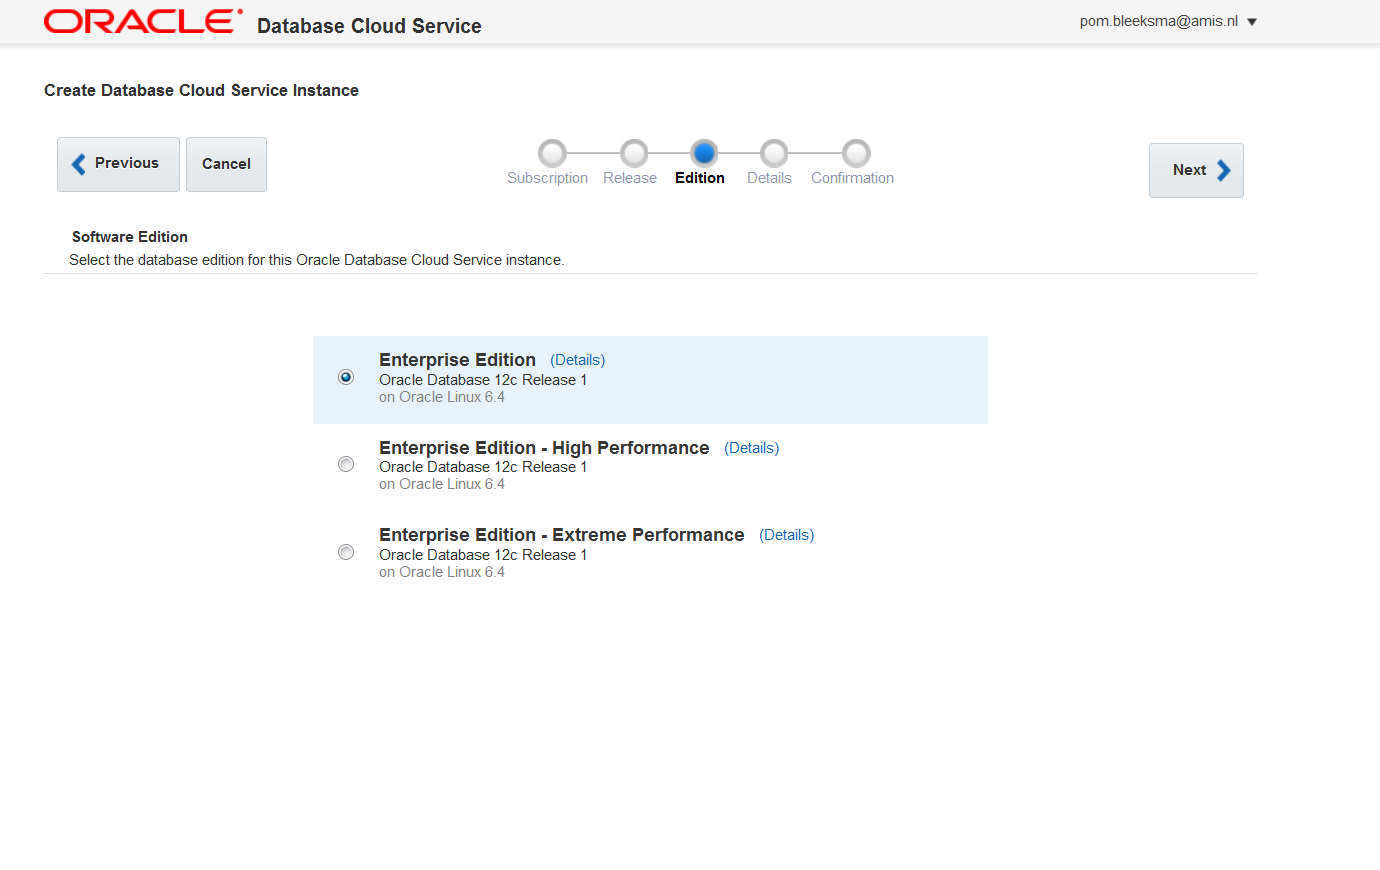
Task: Click the Next button's right chevron
Action: (1224, 171)
